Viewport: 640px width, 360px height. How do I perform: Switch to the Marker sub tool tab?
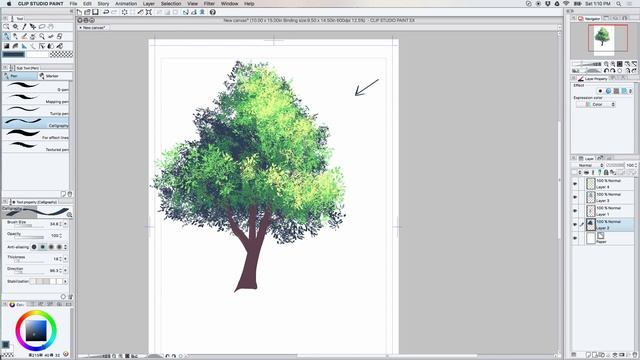(54, 76)
